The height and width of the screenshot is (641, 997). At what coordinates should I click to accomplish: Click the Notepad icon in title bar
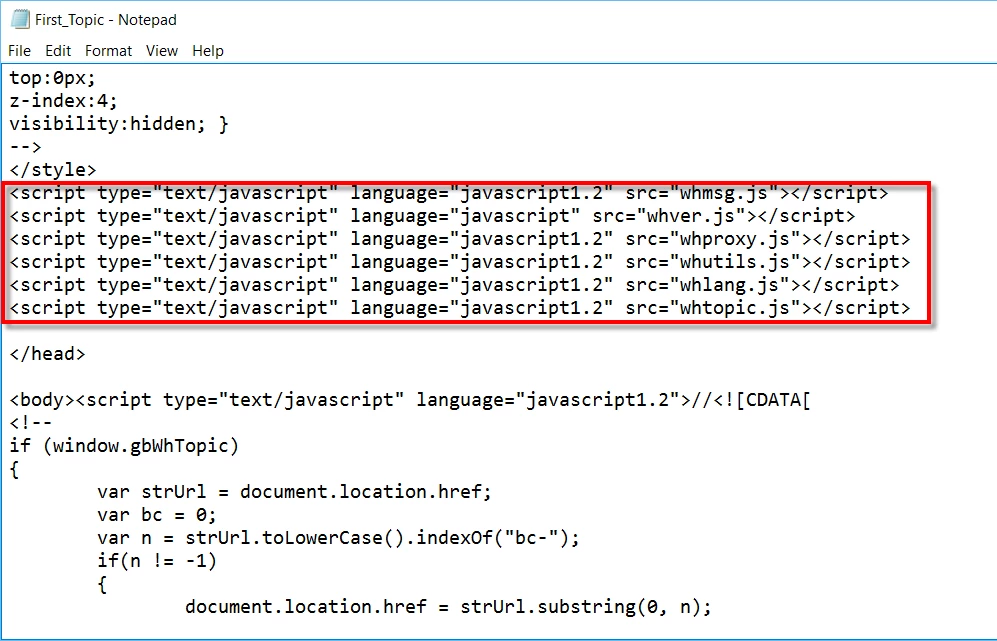[20, 20]
